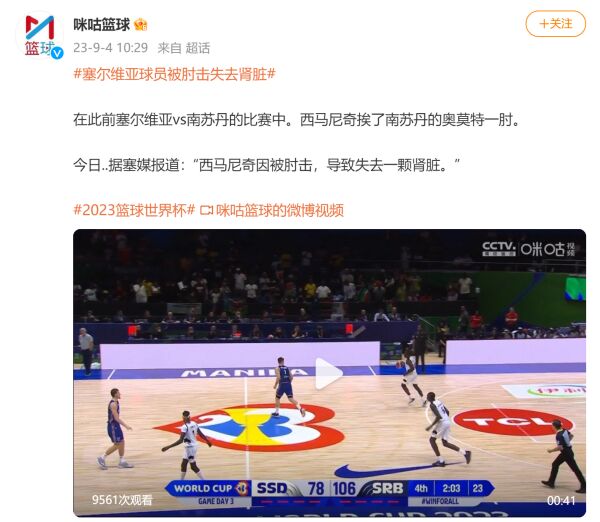Open the 2023篮球世界杯 hashtag
600x522 pixels.
click(x=134, y=210)
